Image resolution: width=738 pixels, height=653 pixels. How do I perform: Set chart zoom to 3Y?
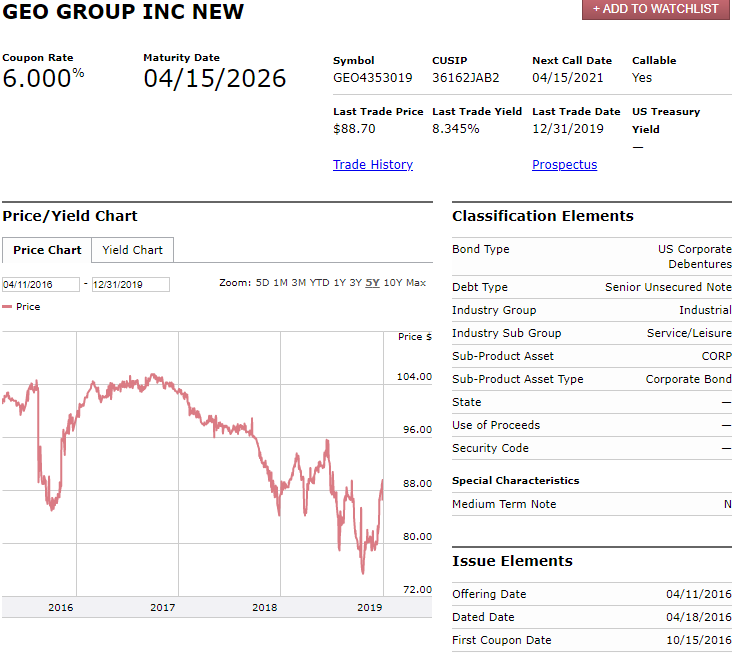coord(355,283)
